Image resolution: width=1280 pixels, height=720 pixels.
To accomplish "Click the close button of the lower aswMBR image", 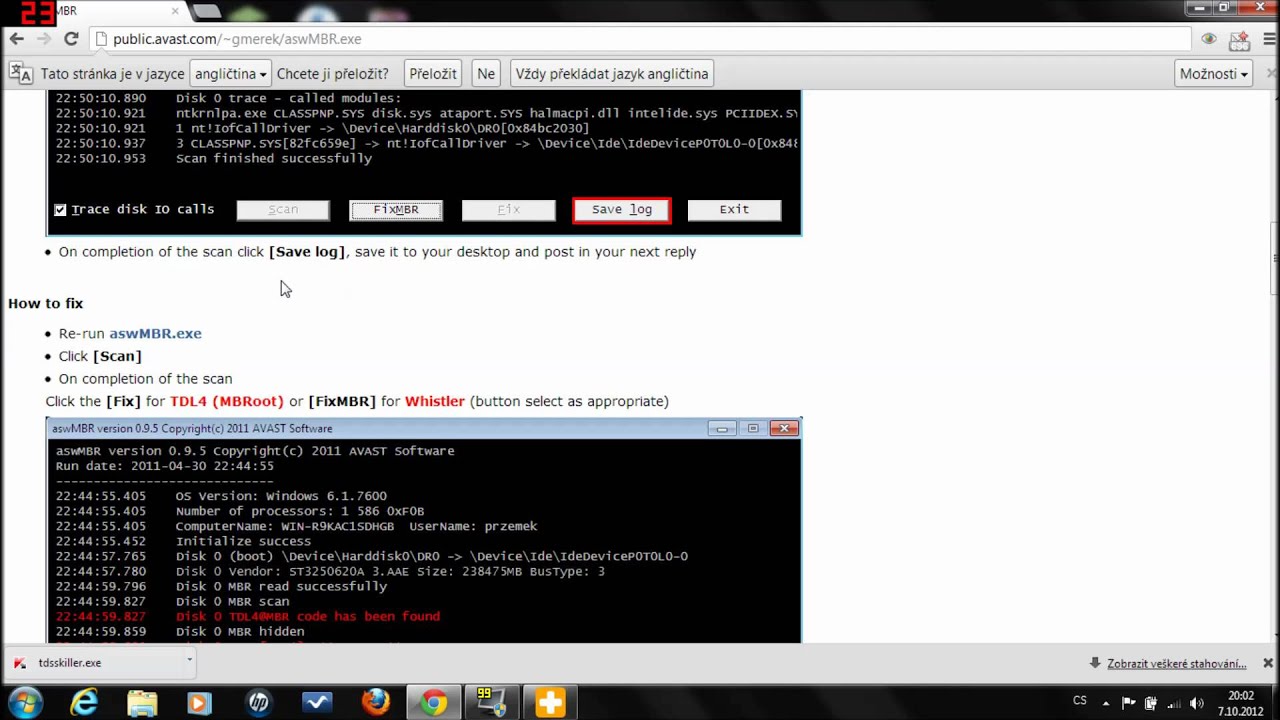I will pos(784,428).
